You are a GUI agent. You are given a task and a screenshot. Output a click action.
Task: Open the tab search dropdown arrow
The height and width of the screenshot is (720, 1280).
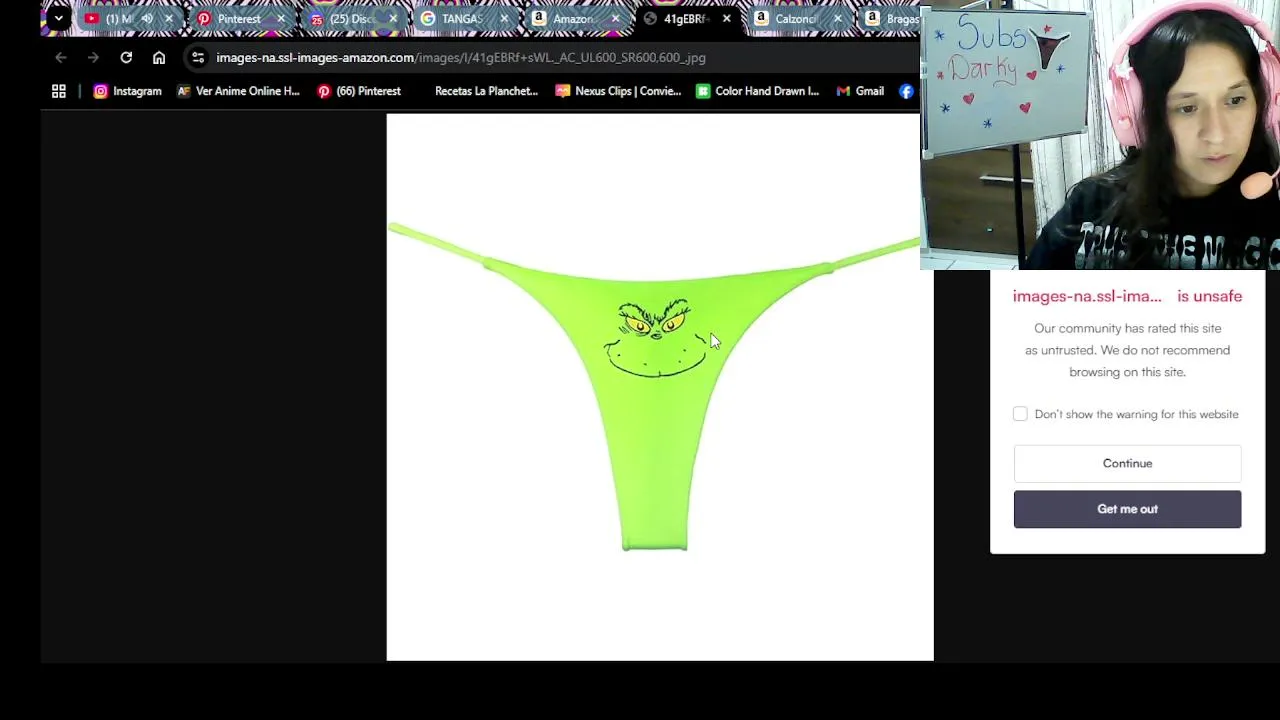pyautogui.click(x=59, y=18)
